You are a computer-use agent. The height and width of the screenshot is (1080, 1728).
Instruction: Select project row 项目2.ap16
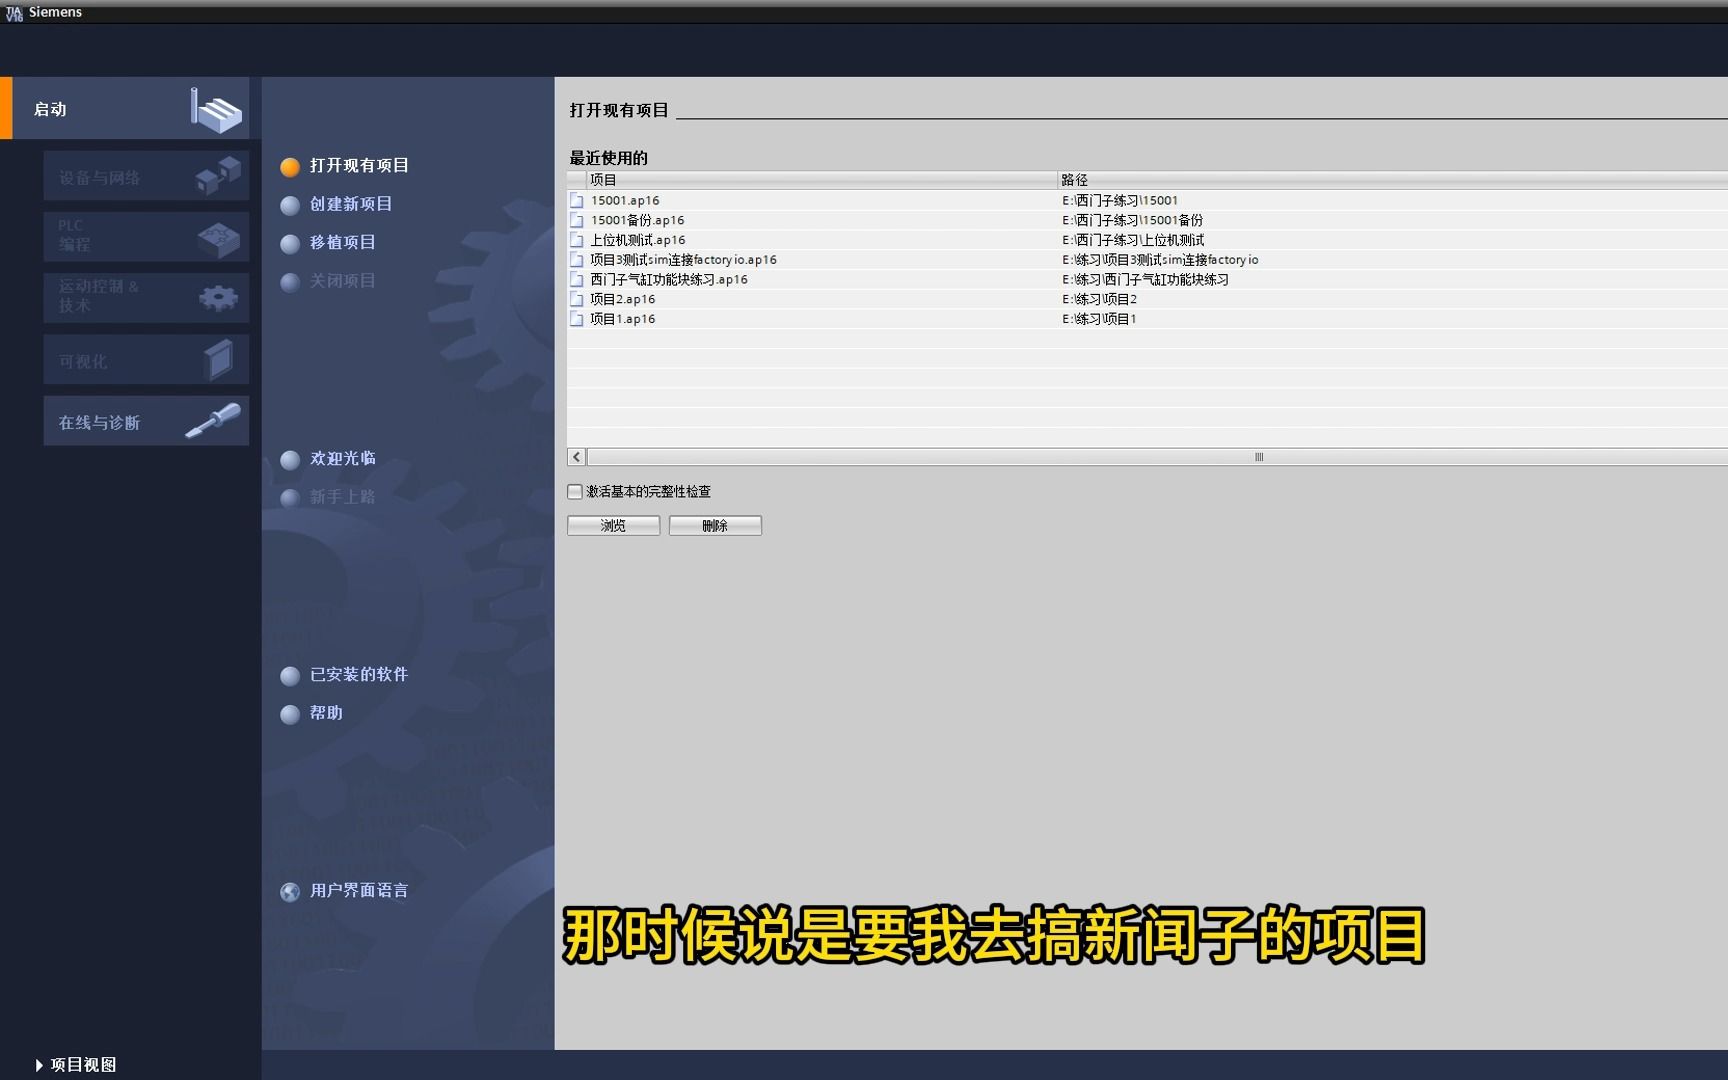[1147, 299]
